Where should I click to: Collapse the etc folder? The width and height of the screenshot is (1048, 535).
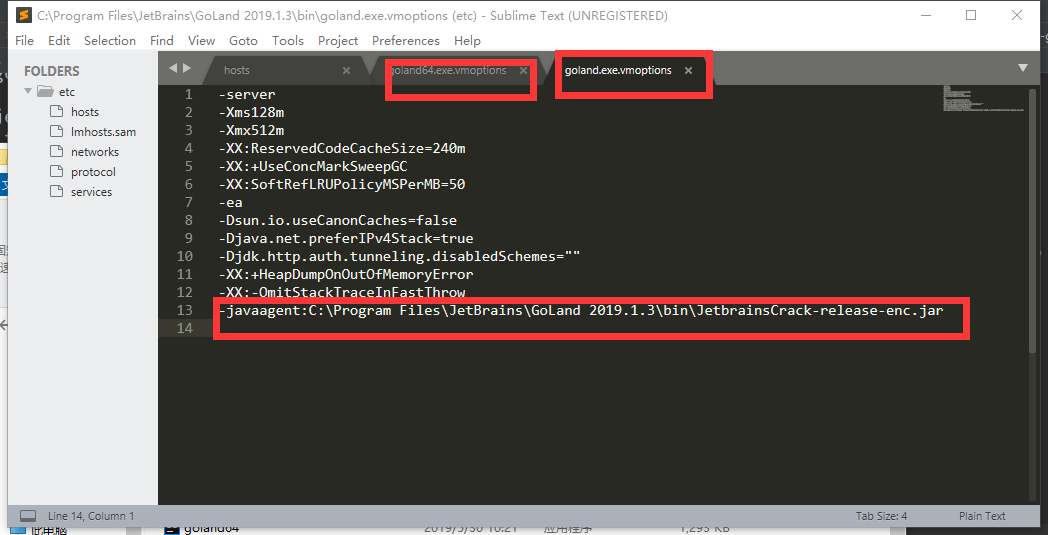click(x=28, y=91)
